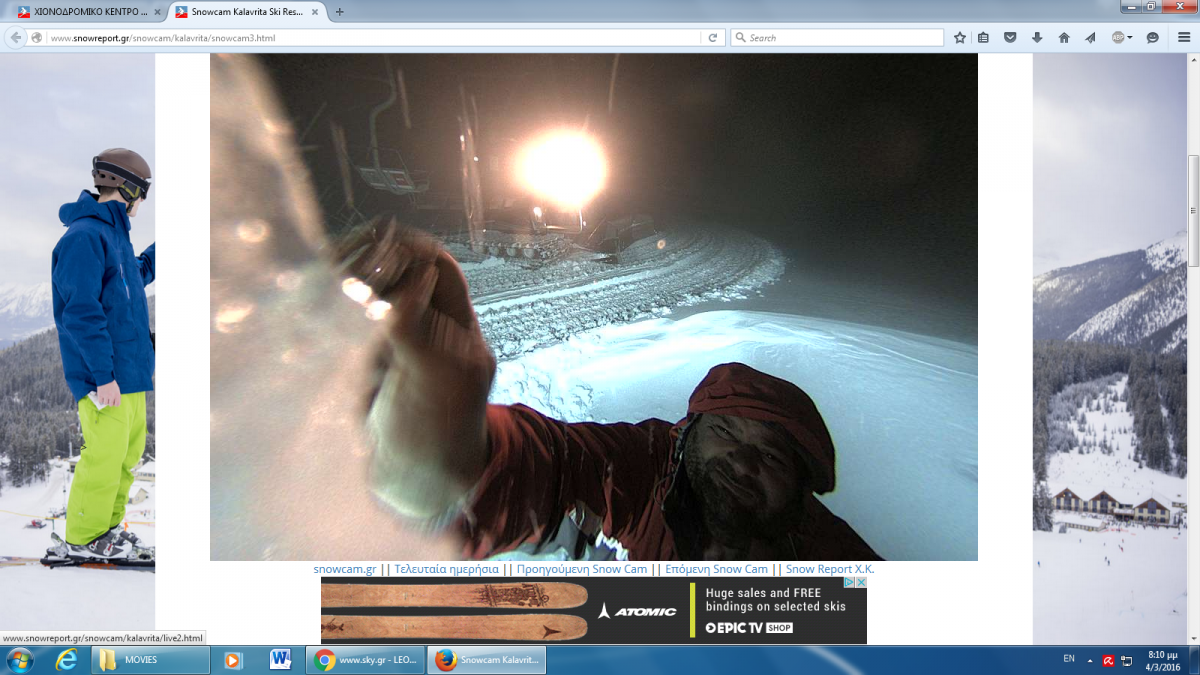Click the snowcam night image
Viewport: 1200px width, 675px height.
coord(593,307)
